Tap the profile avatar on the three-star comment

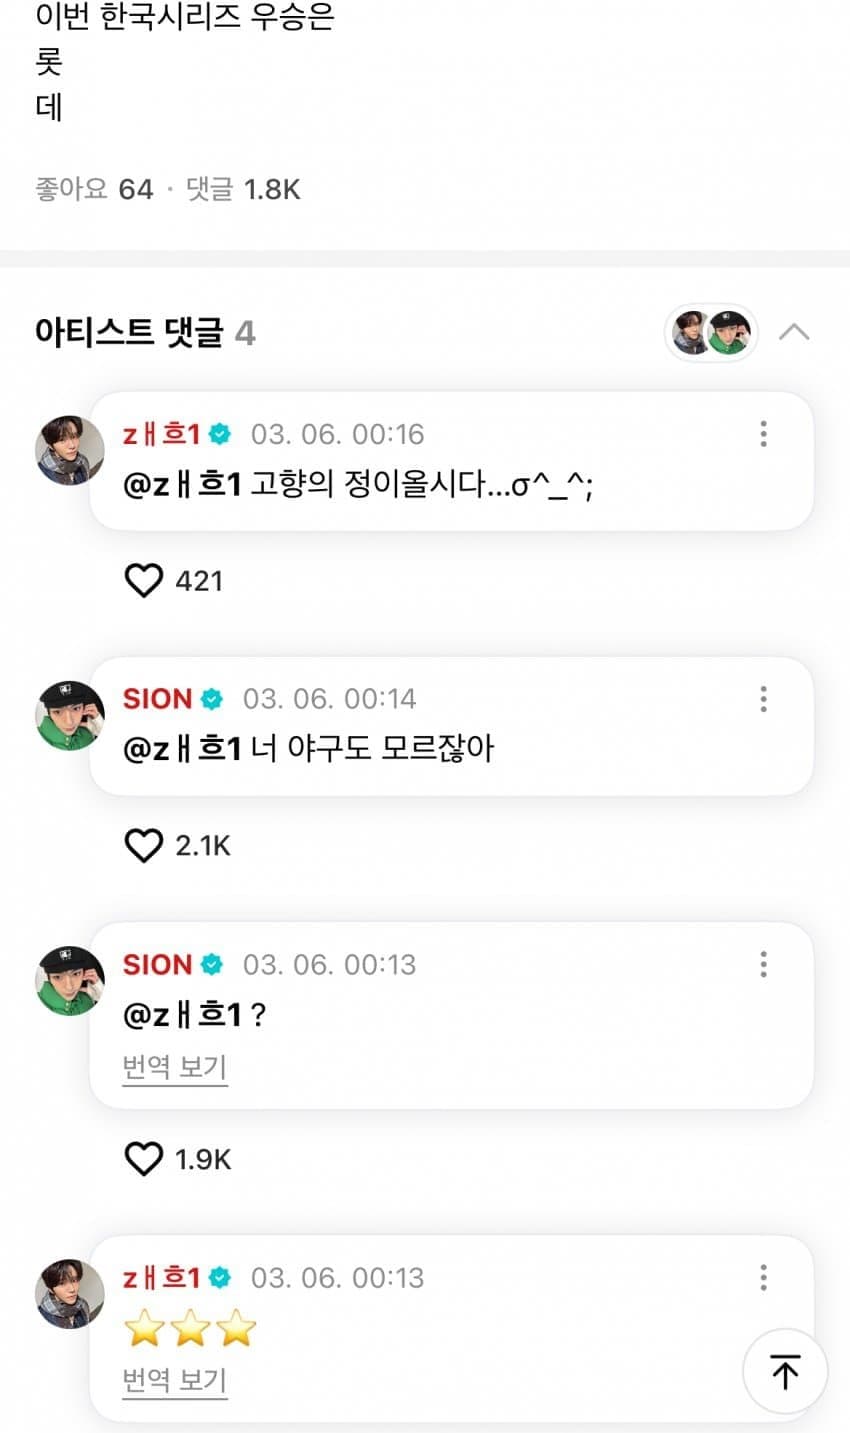coord(70,1294)
